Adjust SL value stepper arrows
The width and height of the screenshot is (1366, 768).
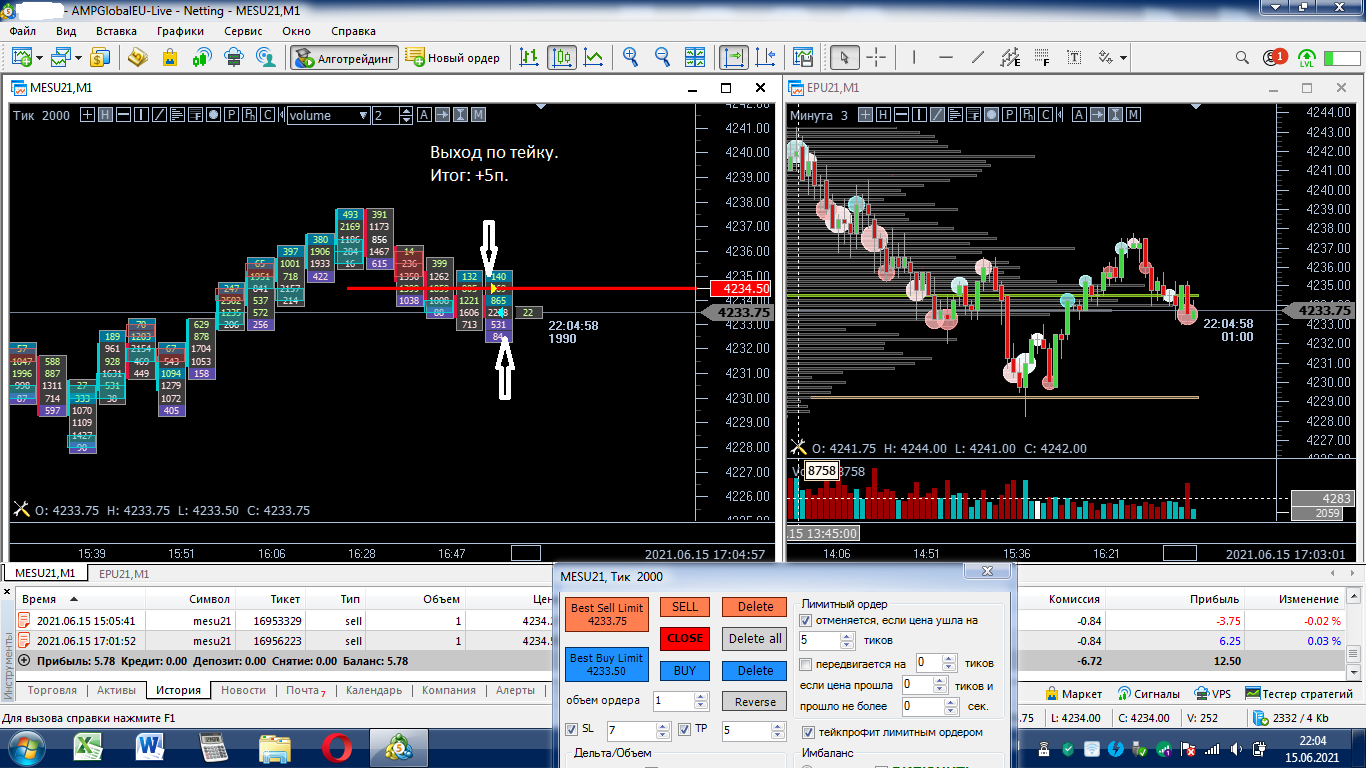pos(663,731)
